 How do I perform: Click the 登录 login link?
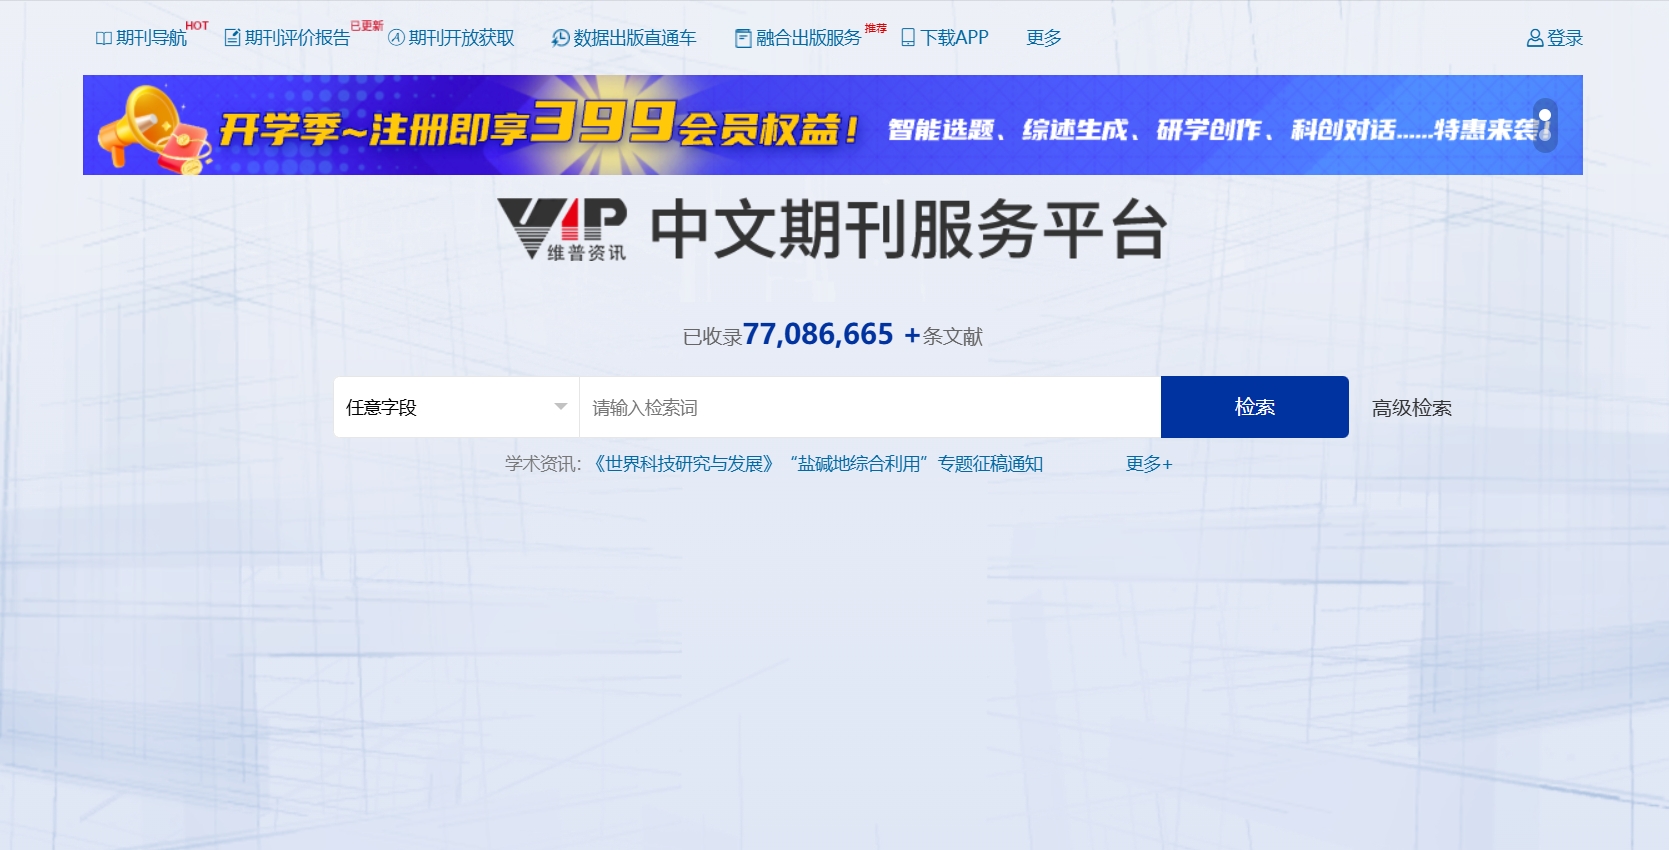point(1565,38)
